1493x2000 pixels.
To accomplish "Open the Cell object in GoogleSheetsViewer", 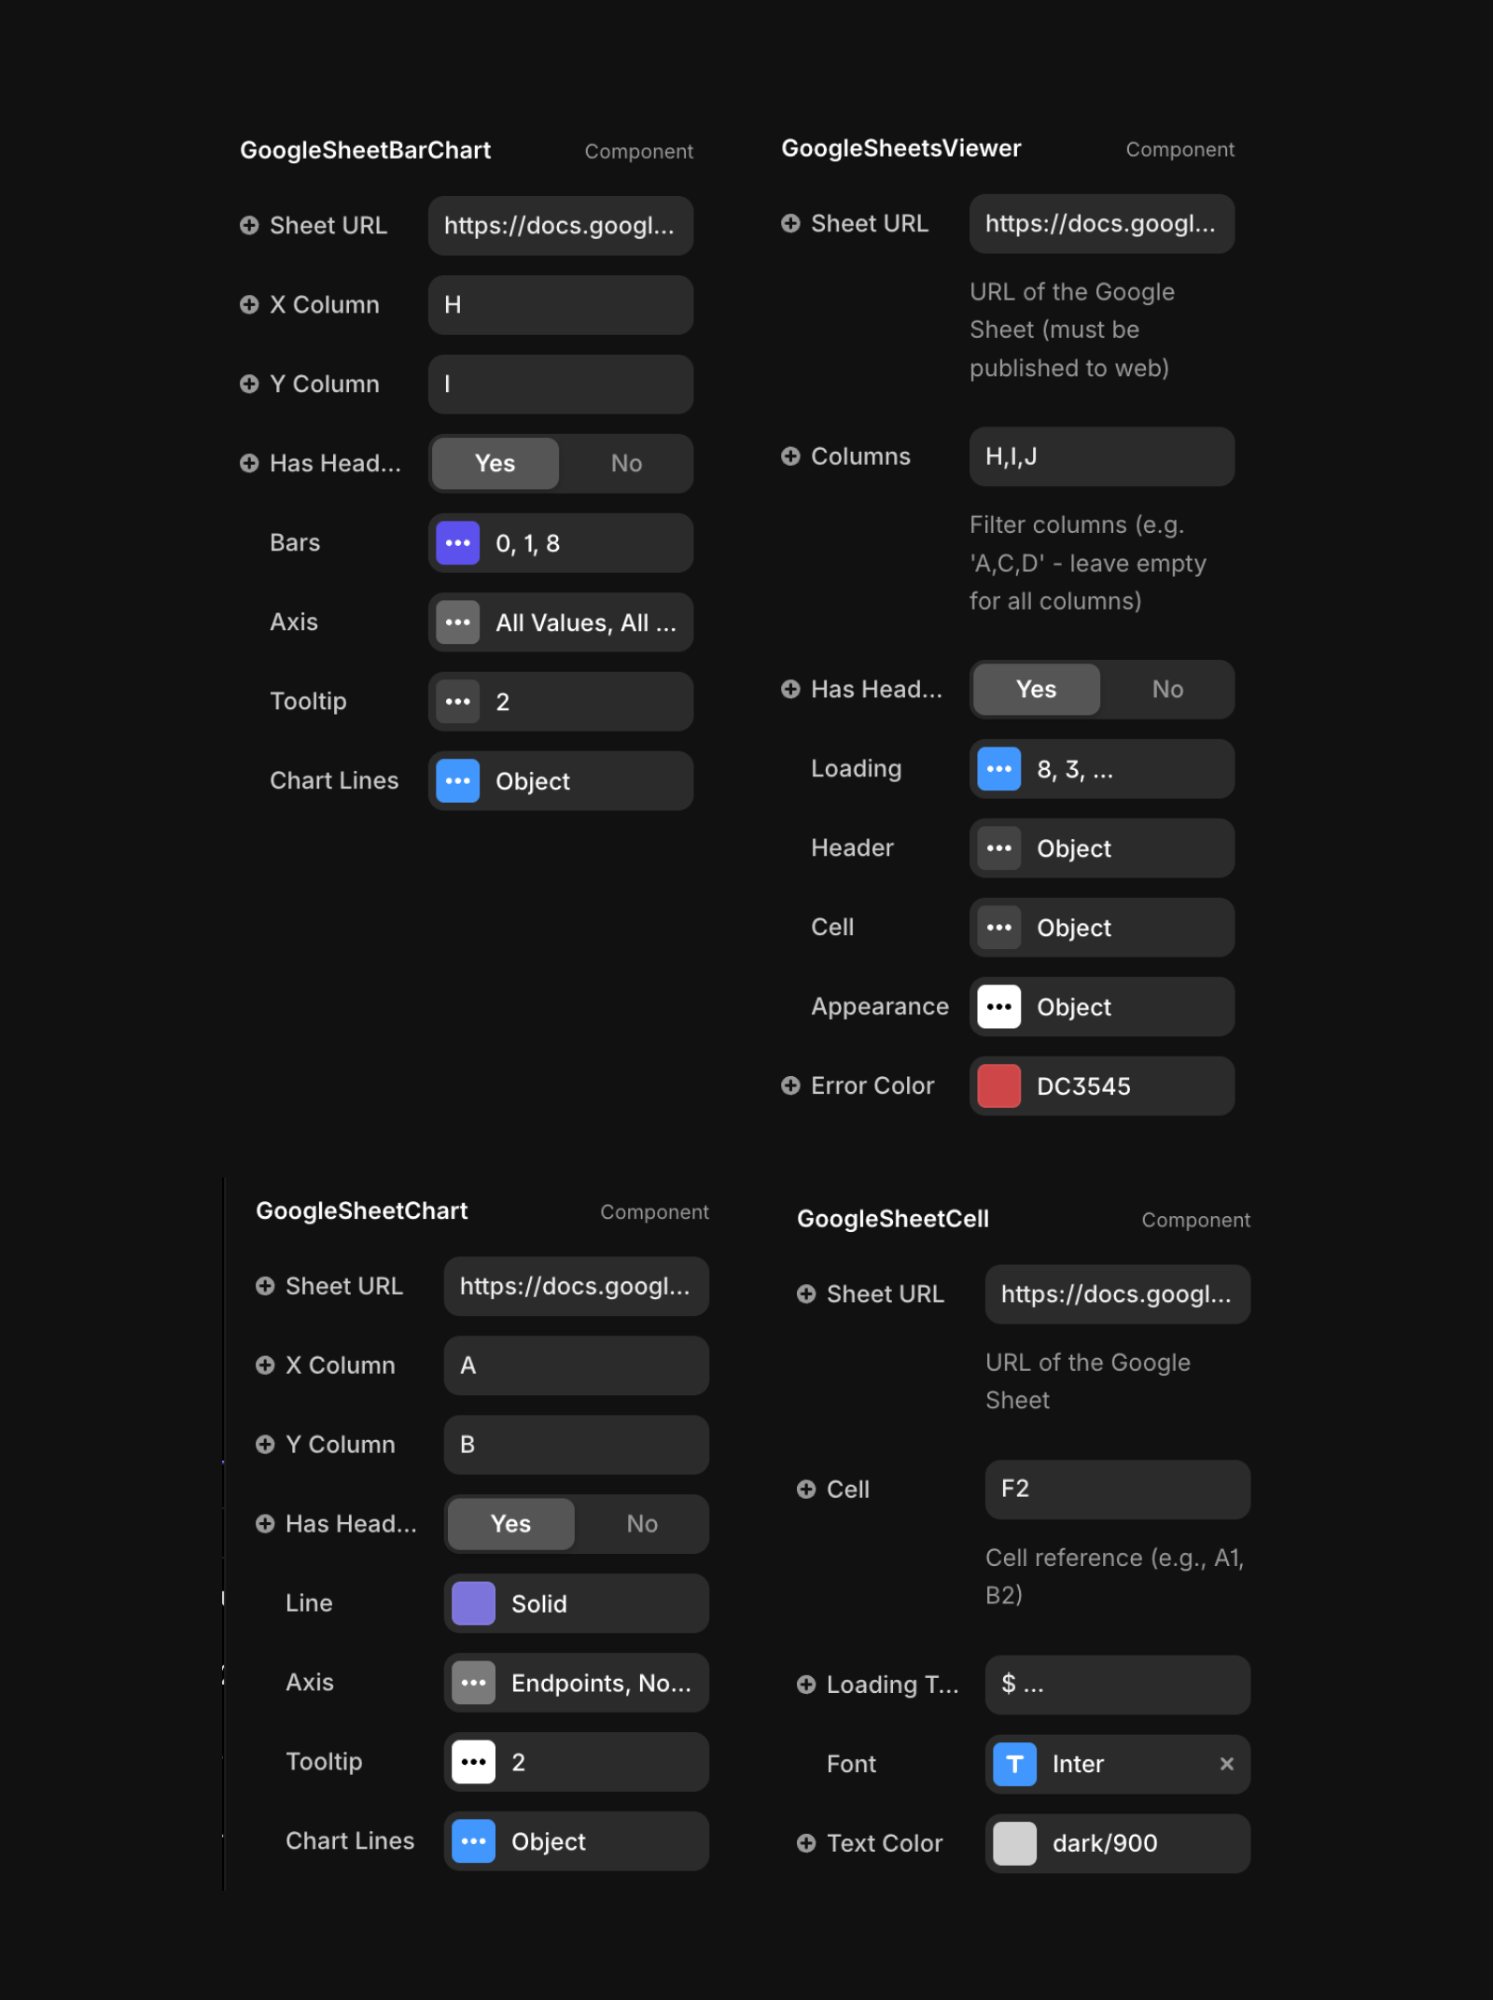I will pos(1102,927).
